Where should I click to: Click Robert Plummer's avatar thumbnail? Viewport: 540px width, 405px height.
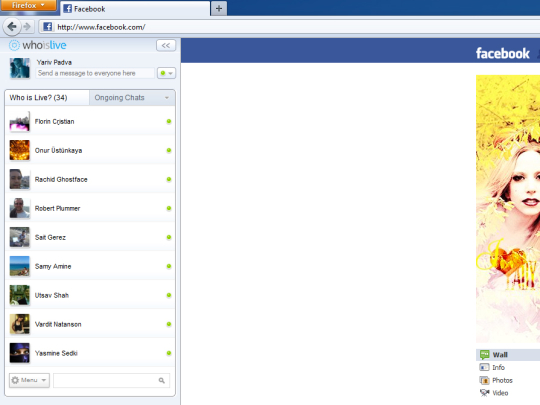[20, 208]
